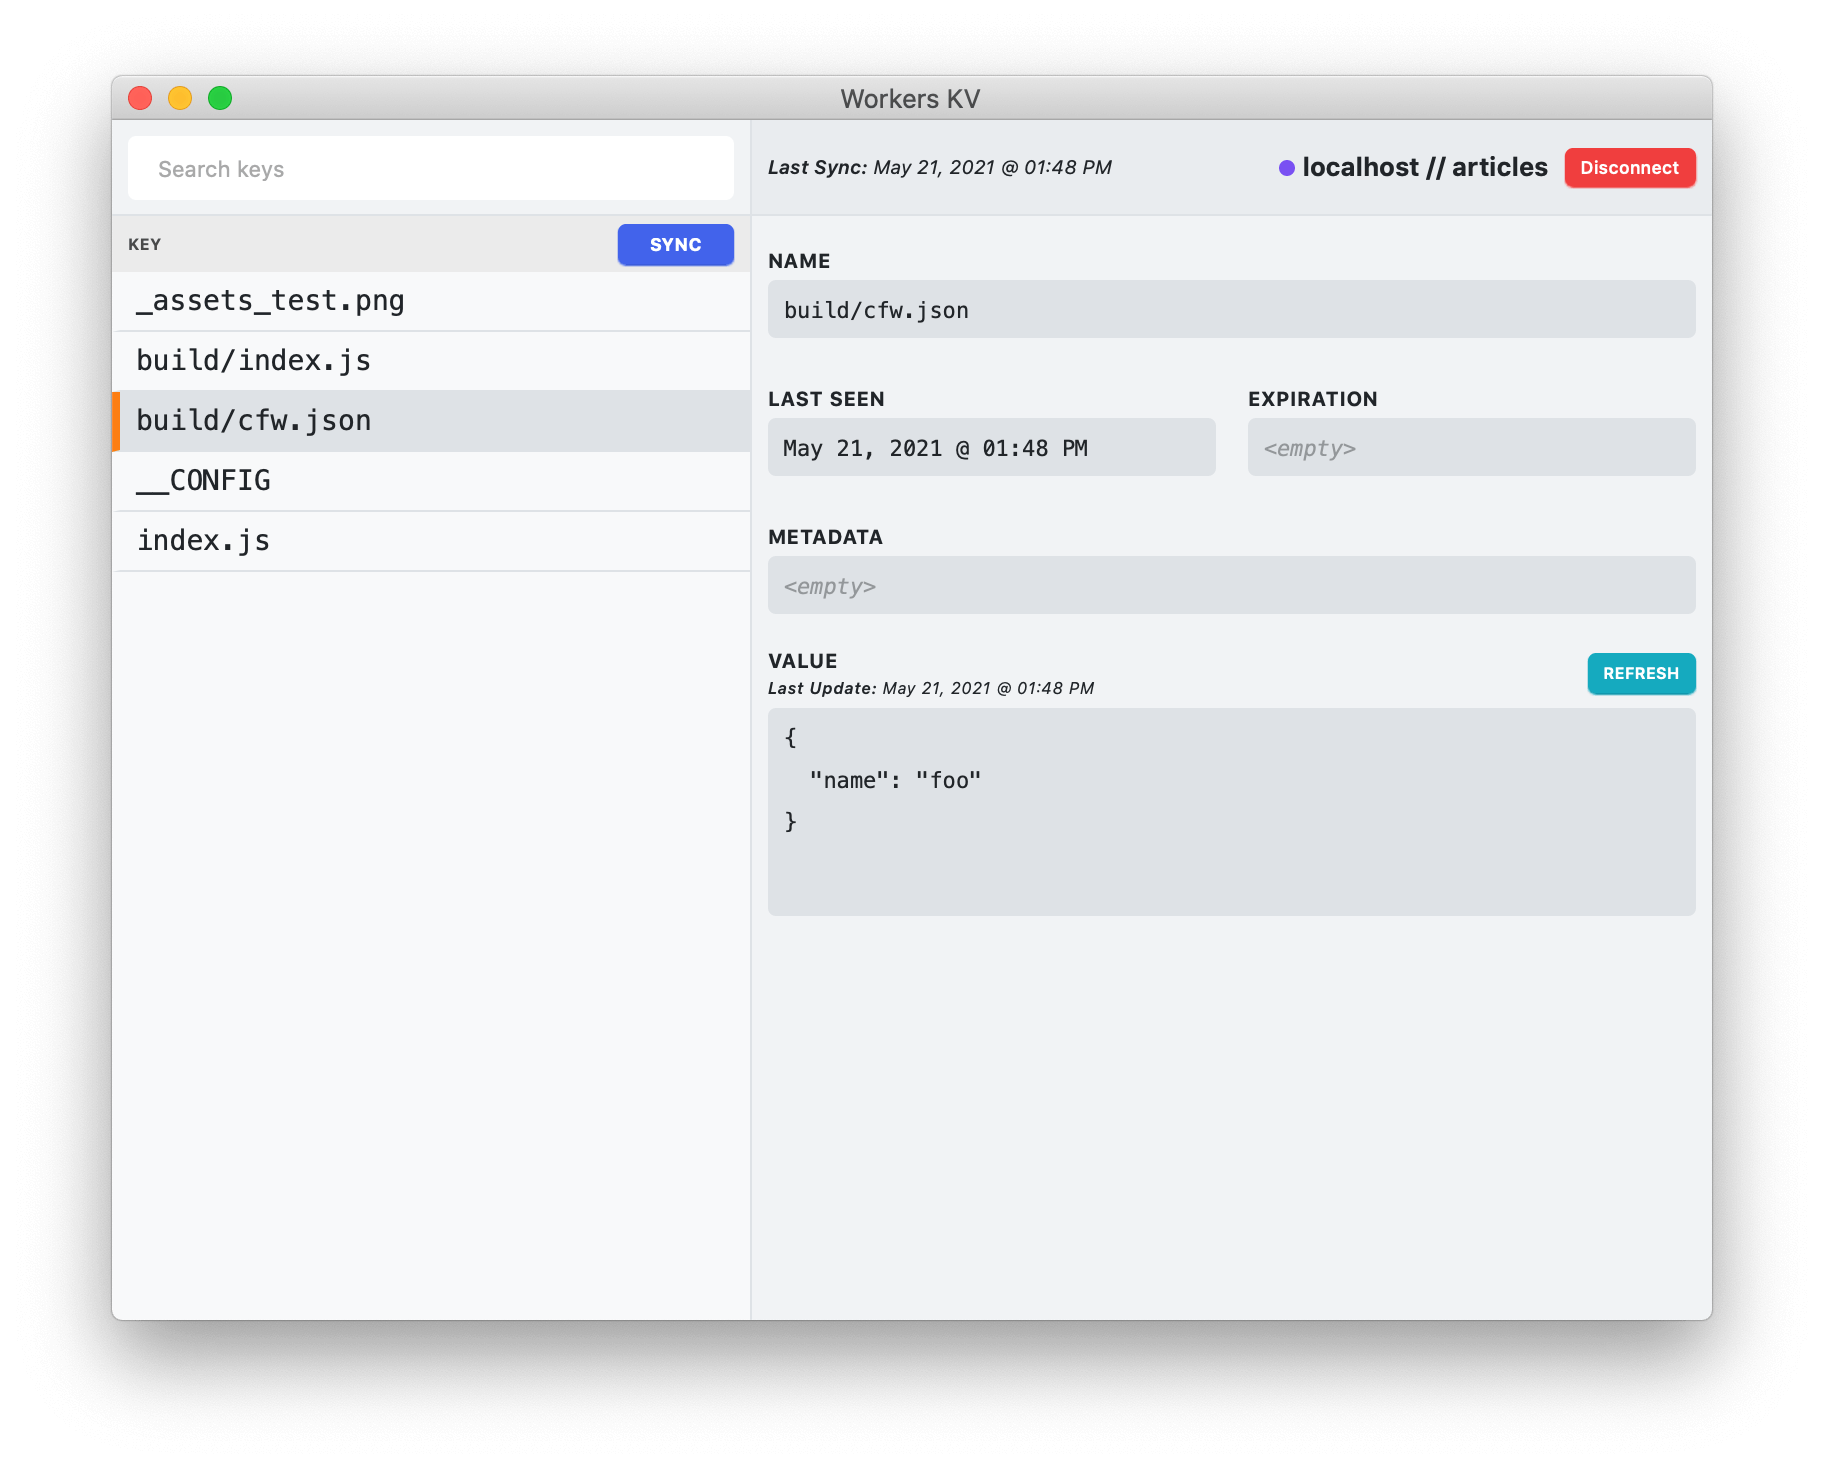Select the _assets_test.png key
This screenshot has width=1824, height=1468.
(x=432, y=301)
